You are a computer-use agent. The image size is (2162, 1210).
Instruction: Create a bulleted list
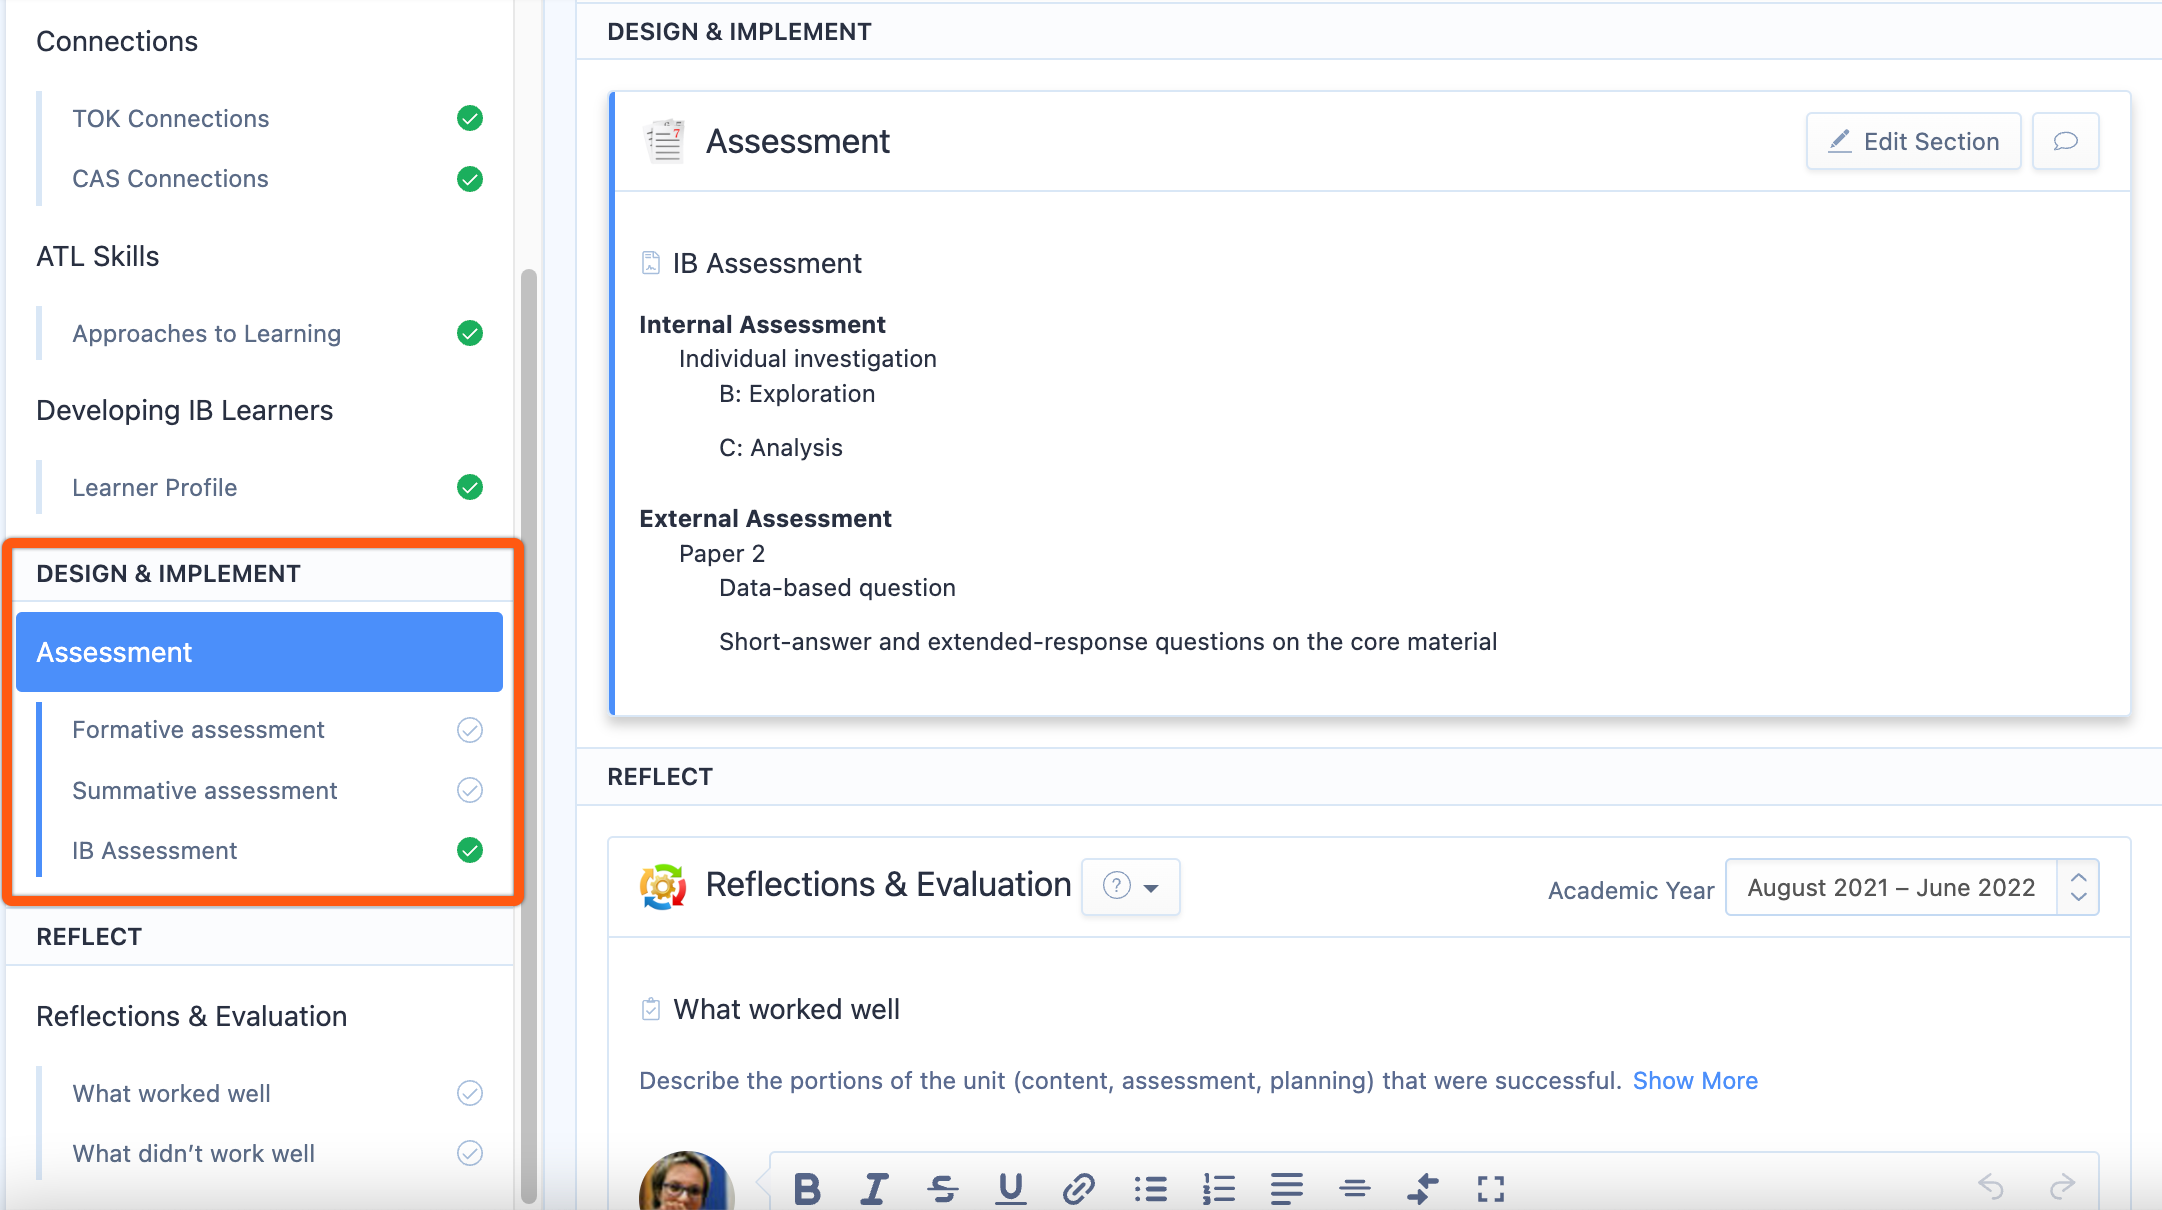(x=1150, y=1189)
